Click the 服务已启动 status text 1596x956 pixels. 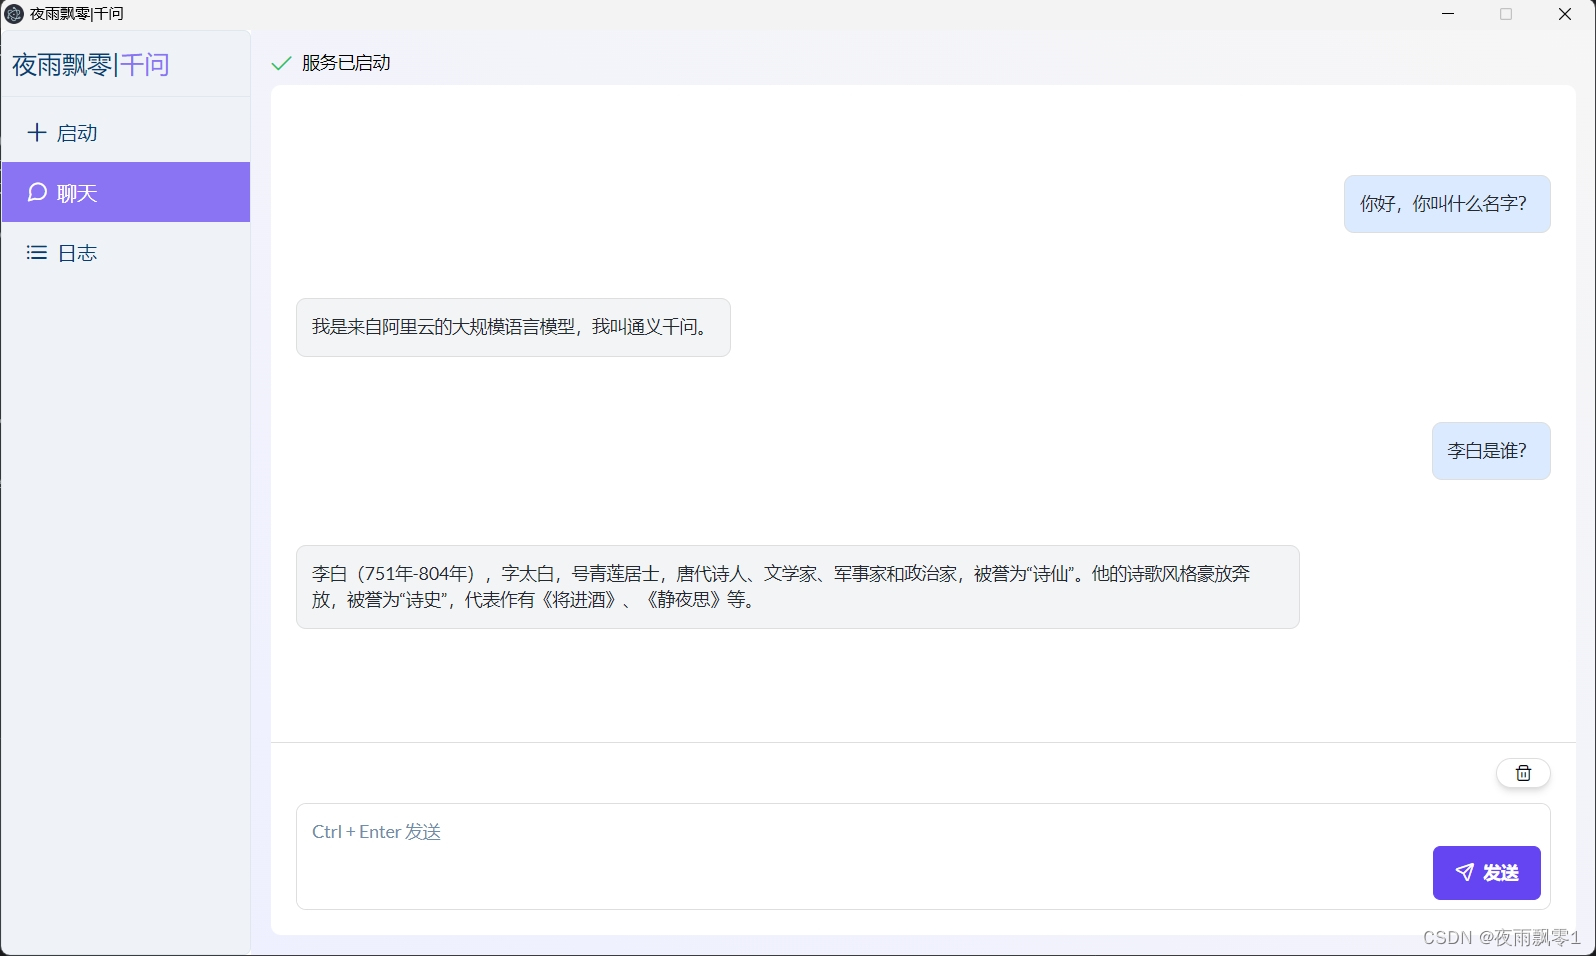click(346, 63)
